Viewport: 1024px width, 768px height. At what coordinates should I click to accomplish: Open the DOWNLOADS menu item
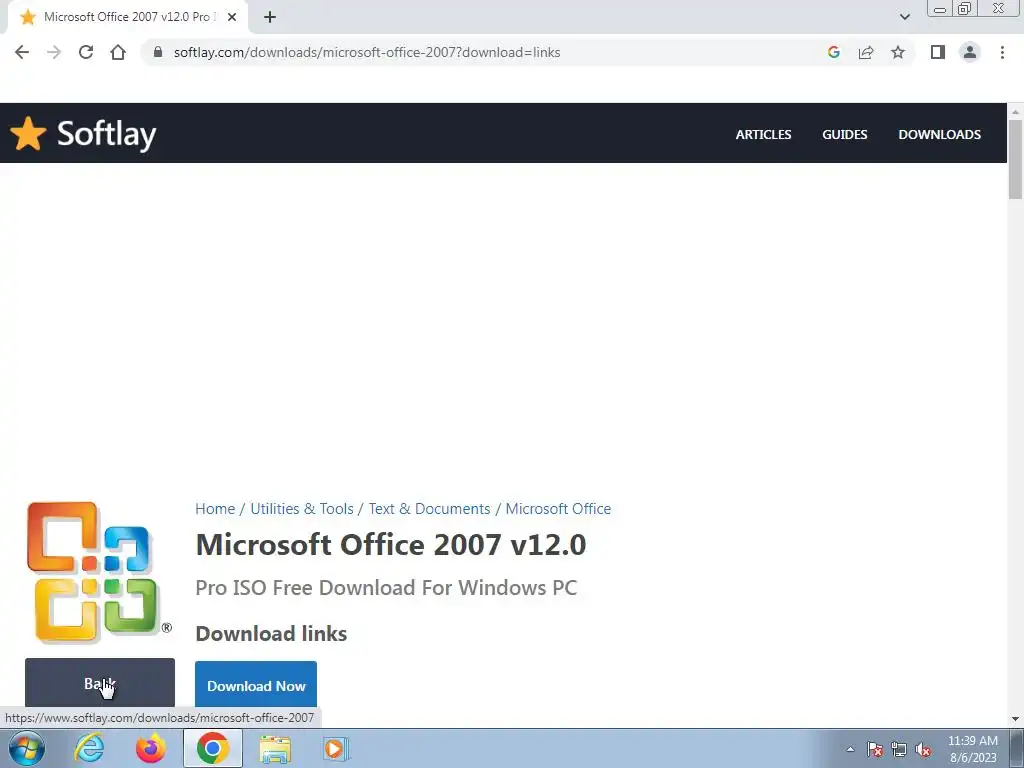pyautogui.click(x=939, y=135)
